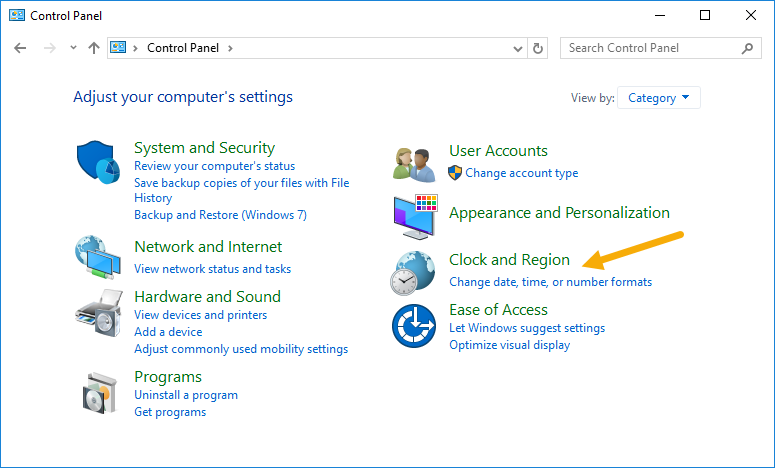The height and width of the screenshot is (468, 775).
Task: Open the Hardware and Sound printer icon
Action: (99, 313)
